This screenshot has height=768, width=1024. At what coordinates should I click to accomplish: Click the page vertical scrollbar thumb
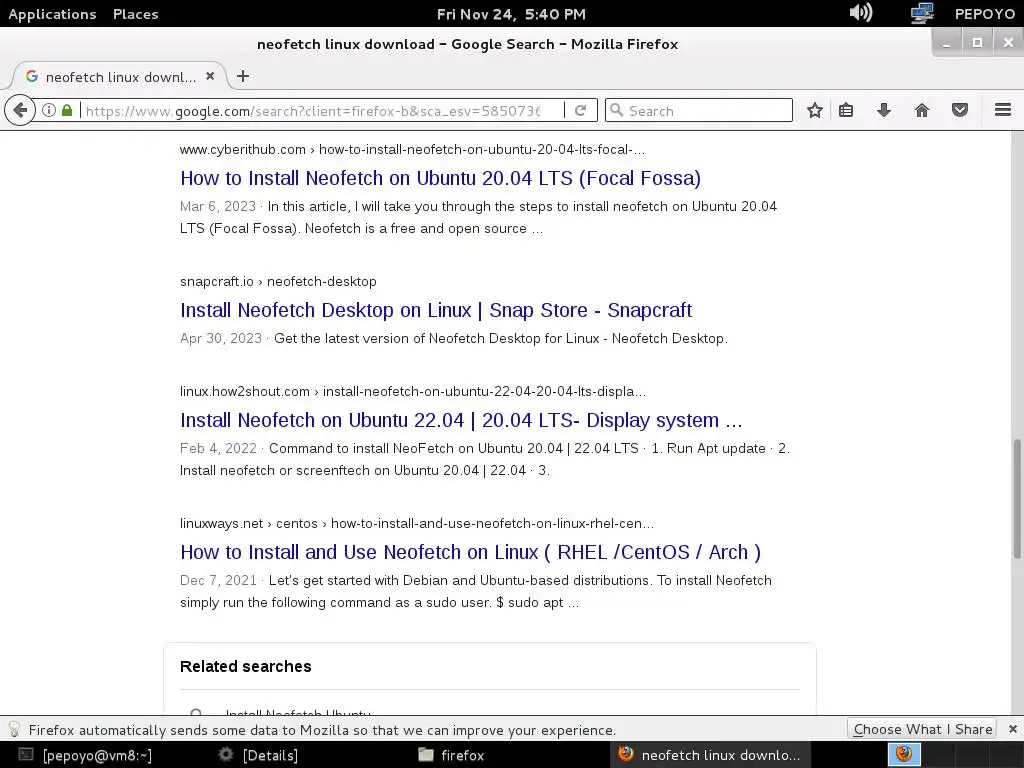pyautogui.click(x=1017, y=499)
